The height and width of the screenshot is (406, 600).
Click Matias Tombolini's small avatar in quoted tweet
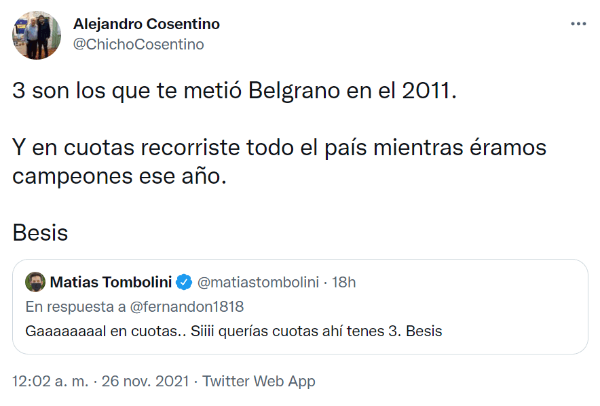click(x=34, y=281)
